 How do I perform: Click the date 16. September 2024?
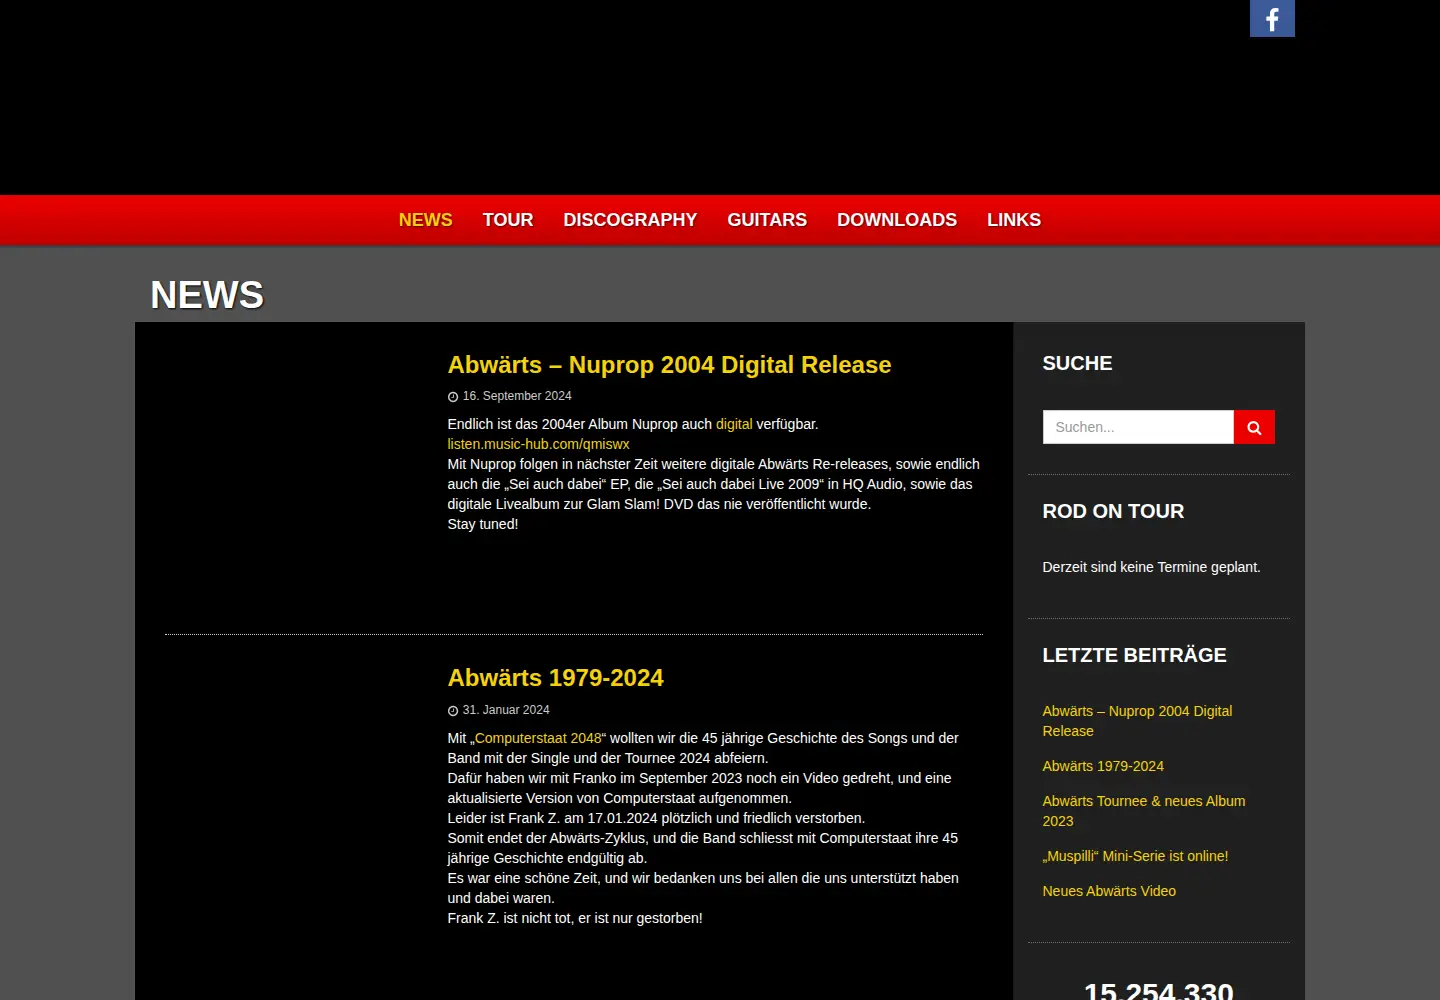tap(517, 396)
